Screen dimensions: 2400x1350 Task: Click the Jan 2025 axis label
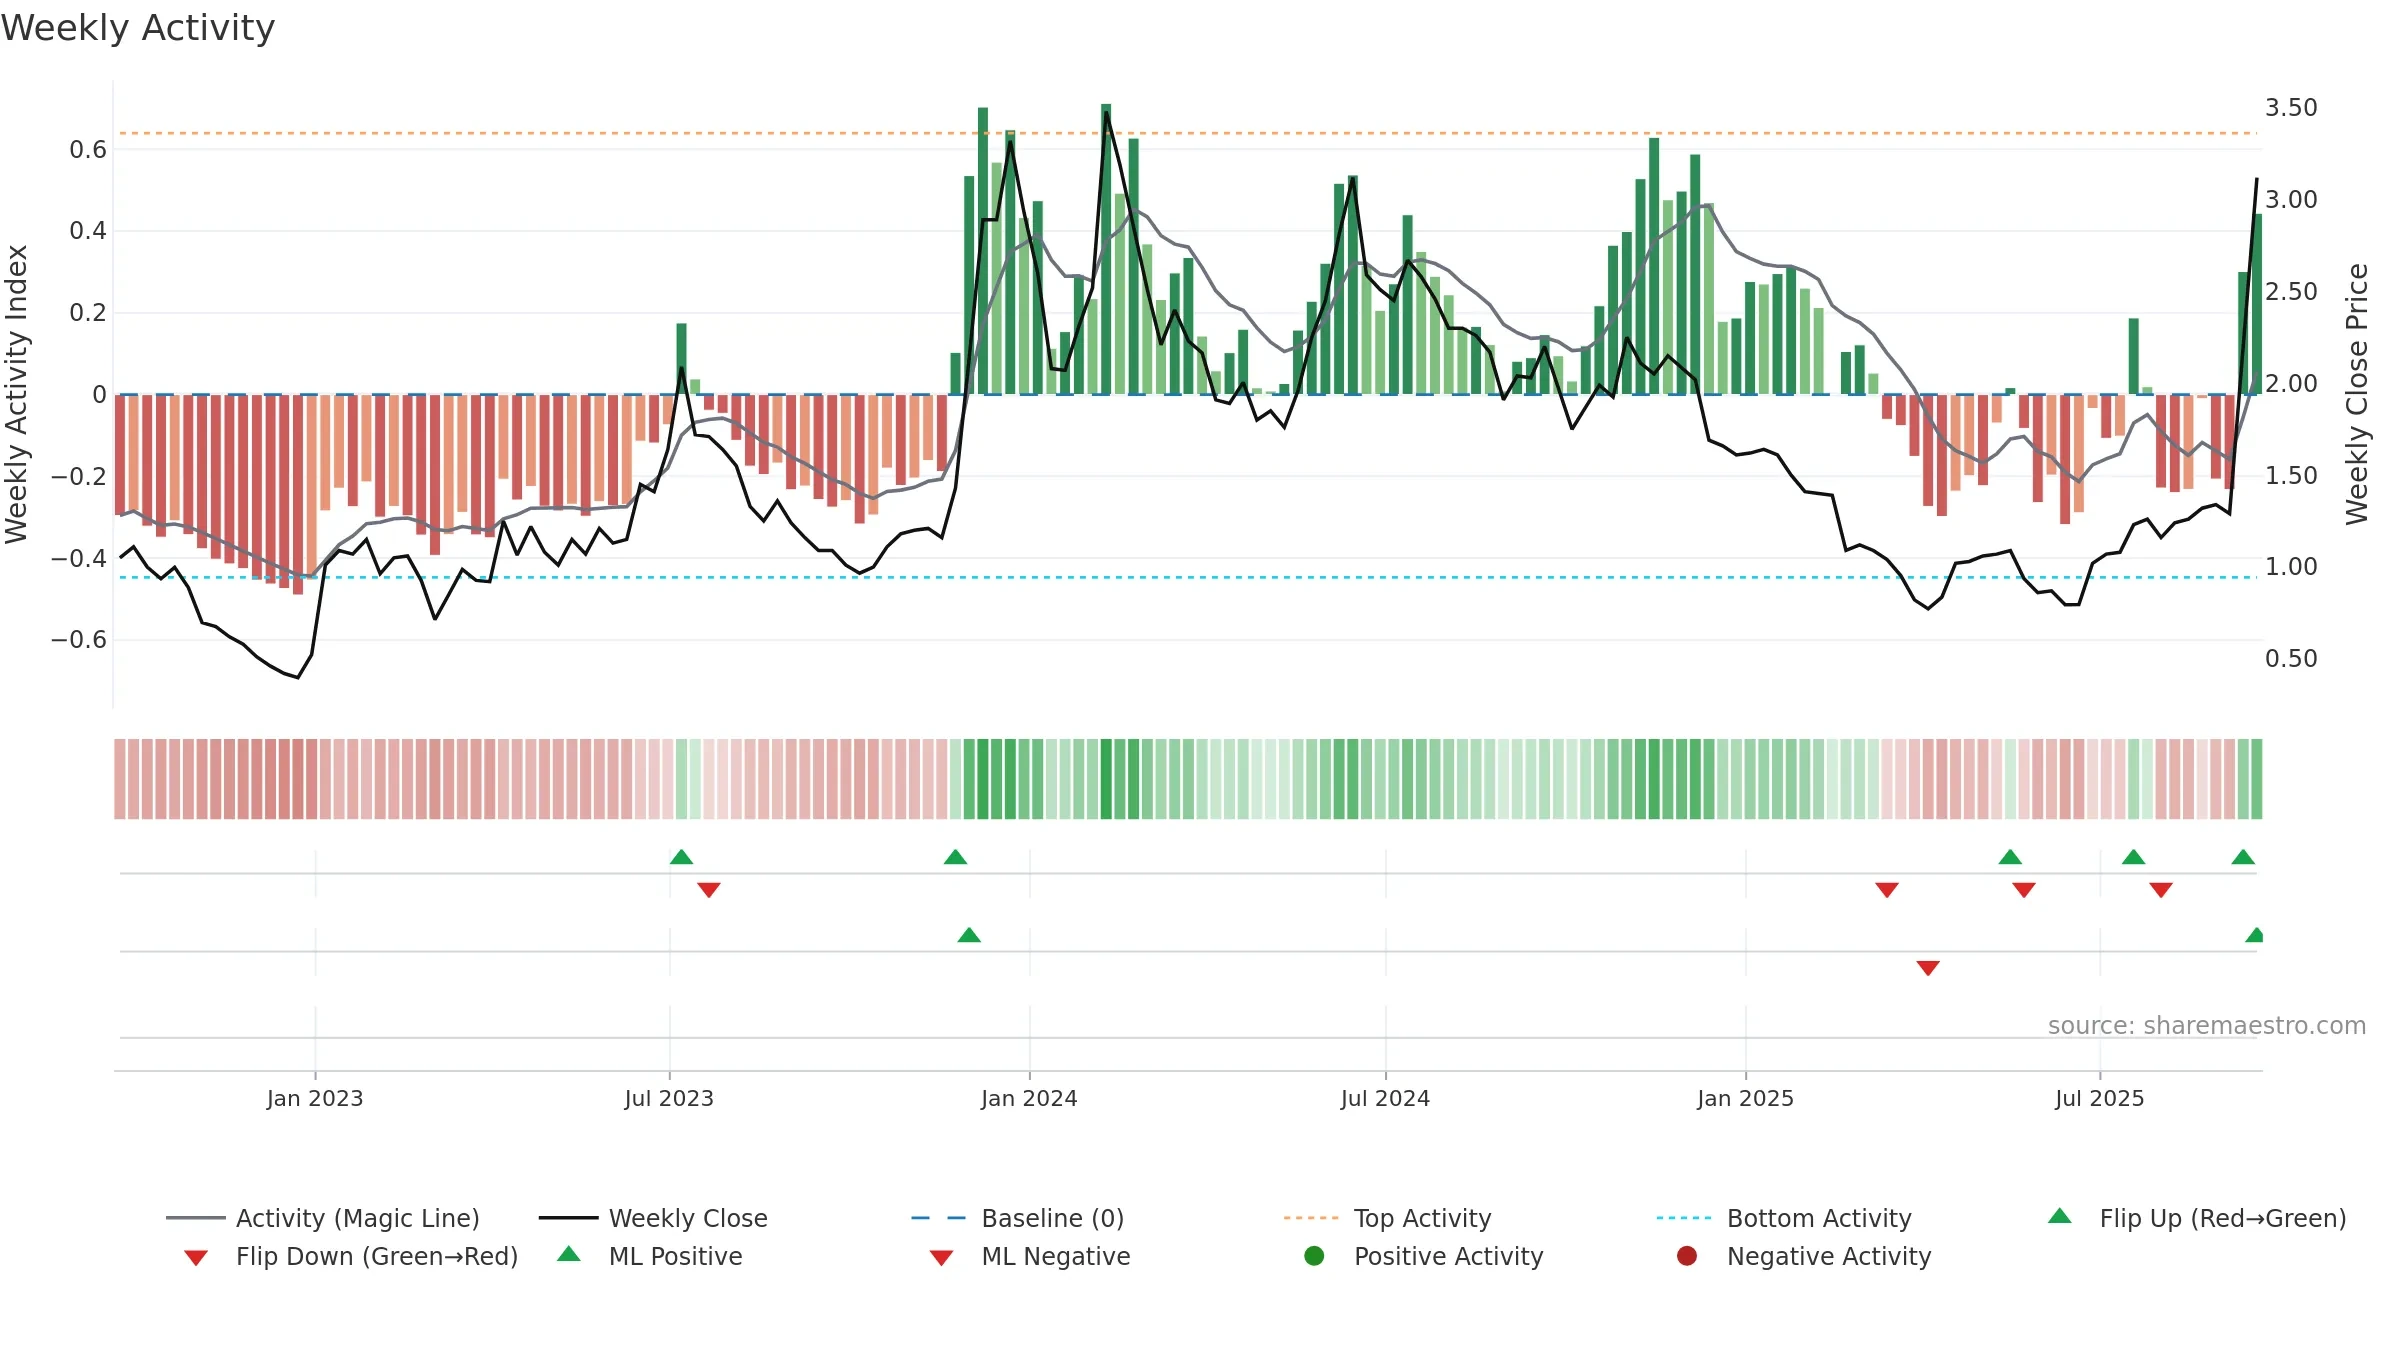click(x=1746, y=1099)
